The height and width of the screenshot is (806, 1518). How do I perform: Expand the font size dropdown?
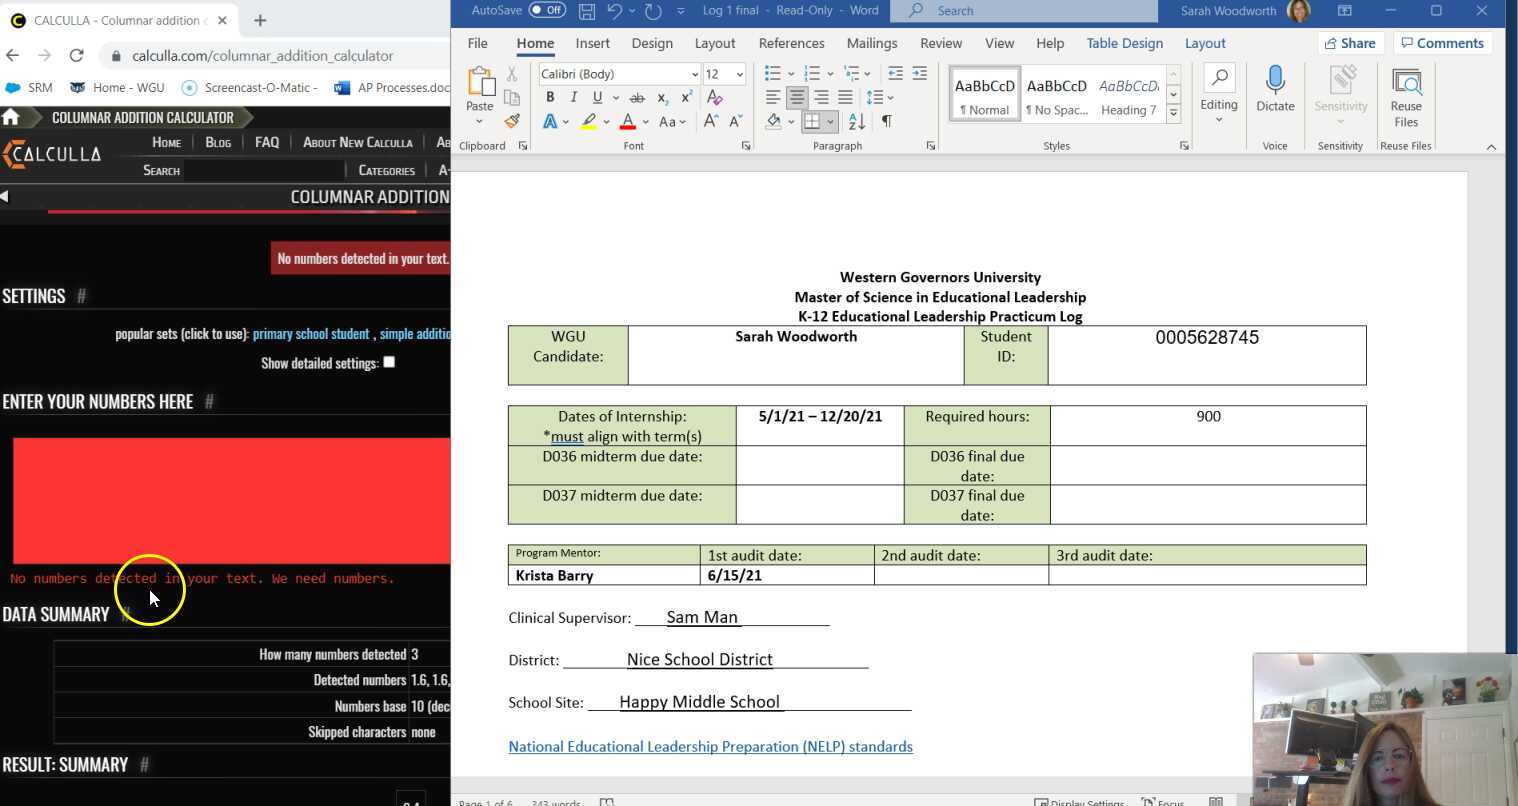click(x=739, y=74)
